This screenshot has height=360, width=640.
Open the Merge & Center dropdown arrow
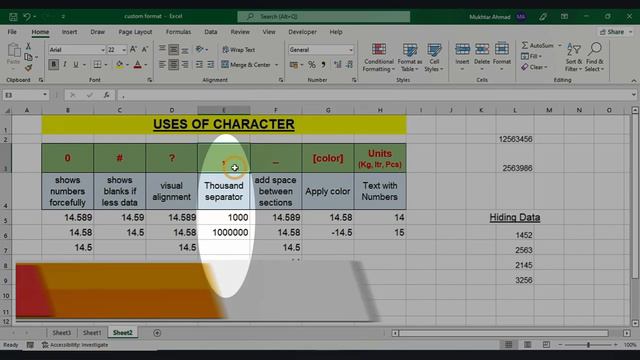pos(277,64)
